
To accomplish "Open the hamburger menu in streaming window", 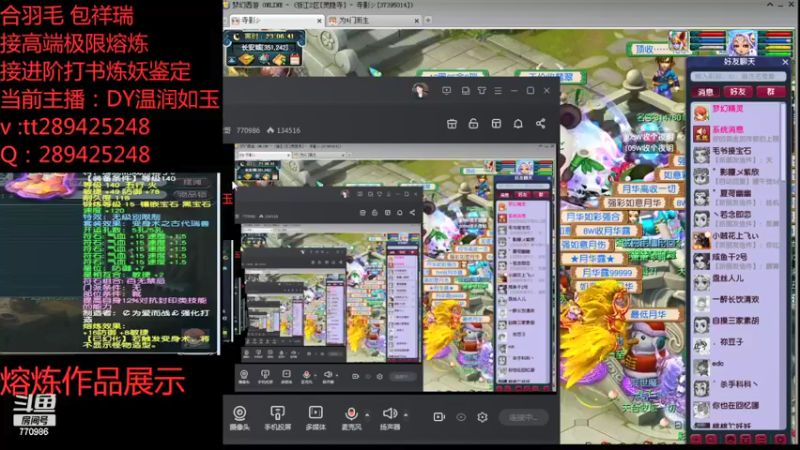I will pyautogui.click(x=498, y=91).
